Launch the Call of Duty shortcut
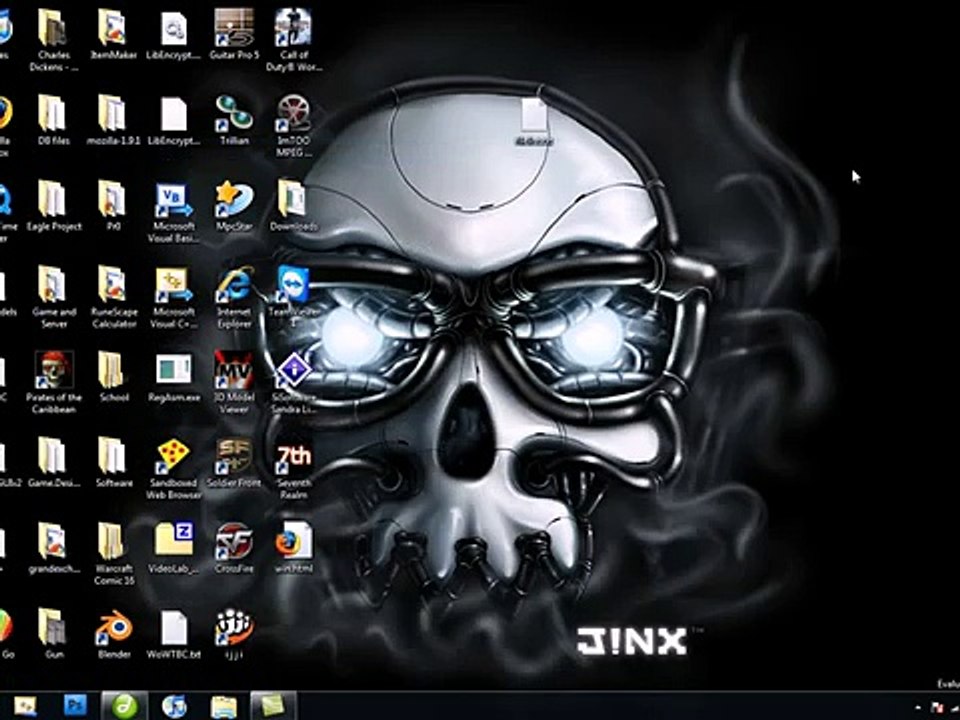This screenshot has width=960, height=720. pos(293,38)
